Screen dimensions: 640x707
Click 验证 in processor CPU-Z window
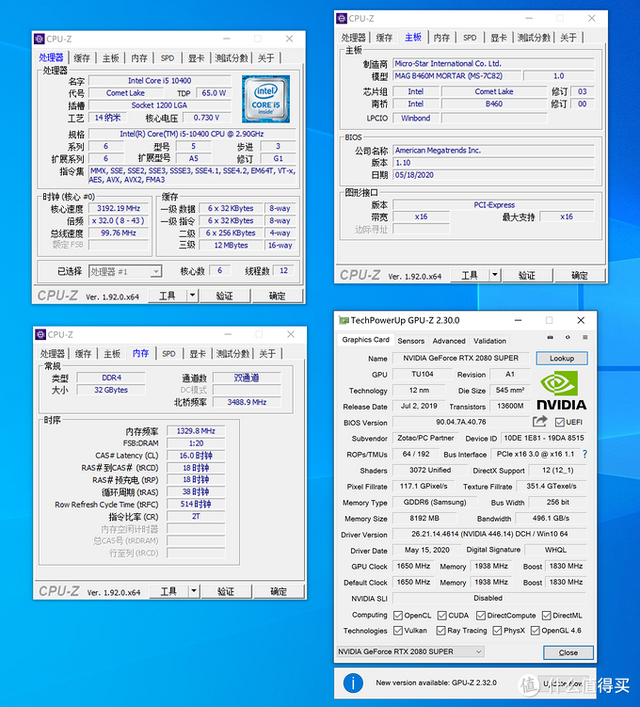(x=224, y=296)
